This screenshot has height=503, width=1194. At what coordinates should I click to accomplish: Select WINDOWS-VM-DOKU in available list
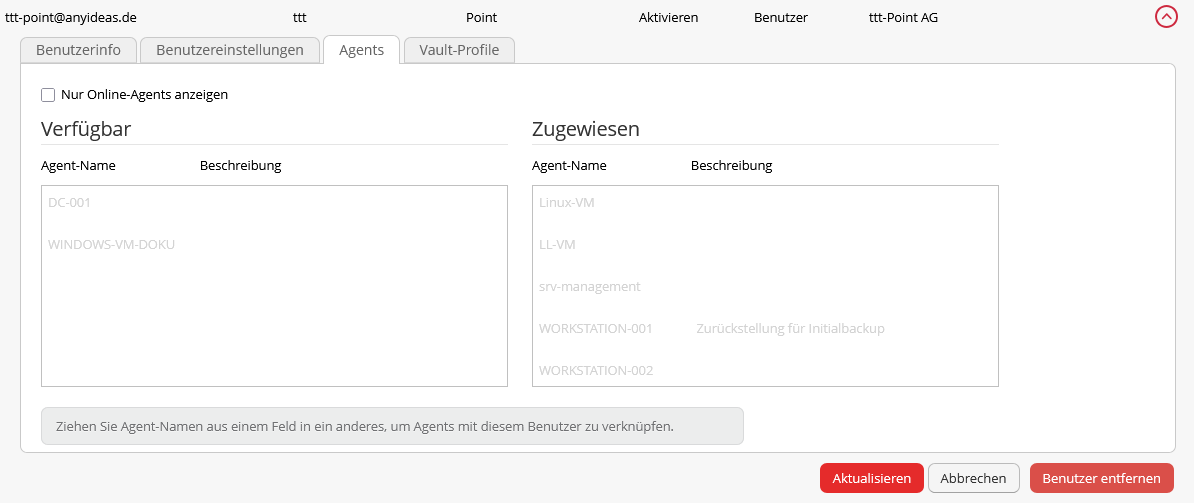111,245
